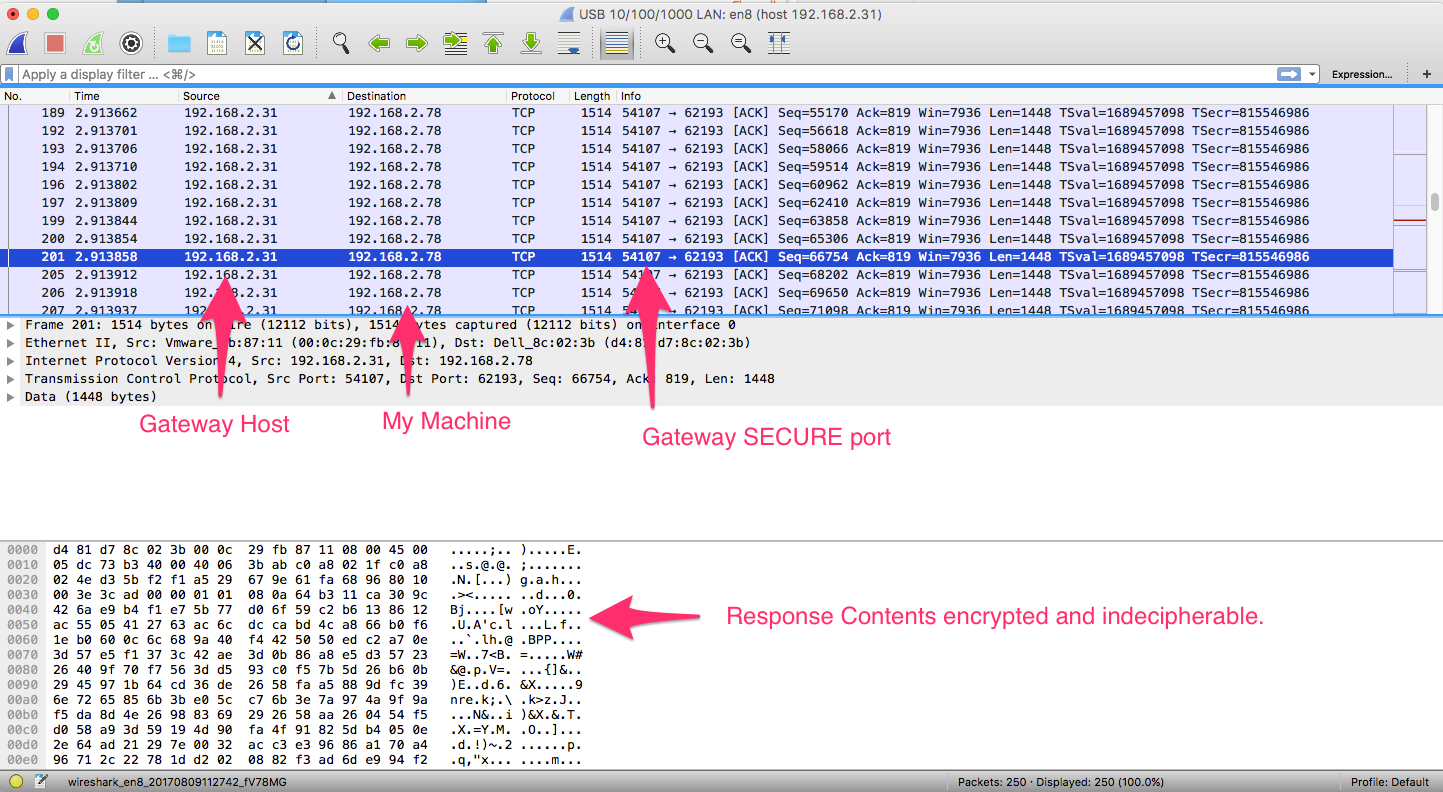The image size is (1443, 792).
Task: Go to the last packet
Action: (532, 43)
